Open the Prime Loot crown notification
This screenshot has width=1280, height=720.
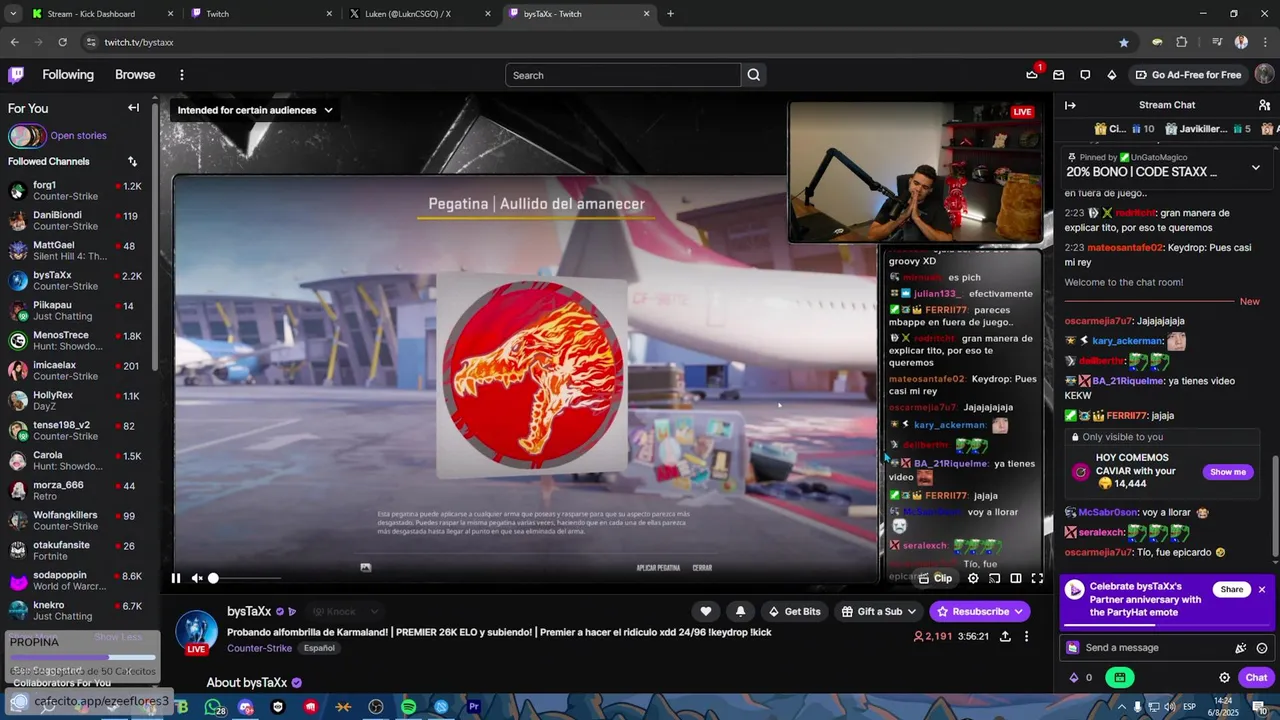coord(1032,75)
